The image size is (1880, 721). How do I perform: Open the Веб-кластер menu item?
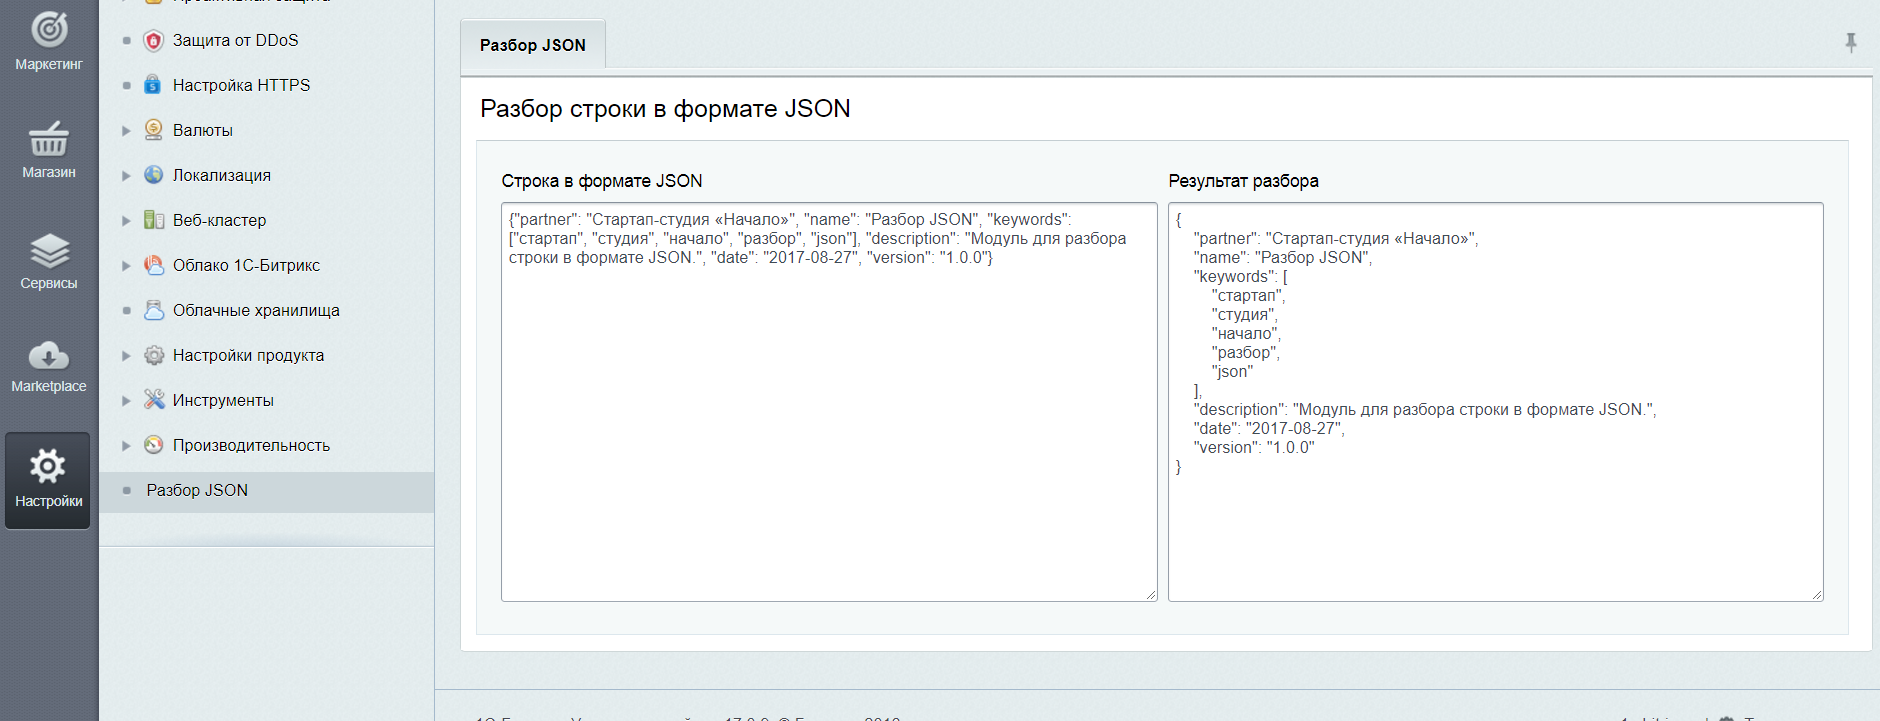click(x=219, y=220)
